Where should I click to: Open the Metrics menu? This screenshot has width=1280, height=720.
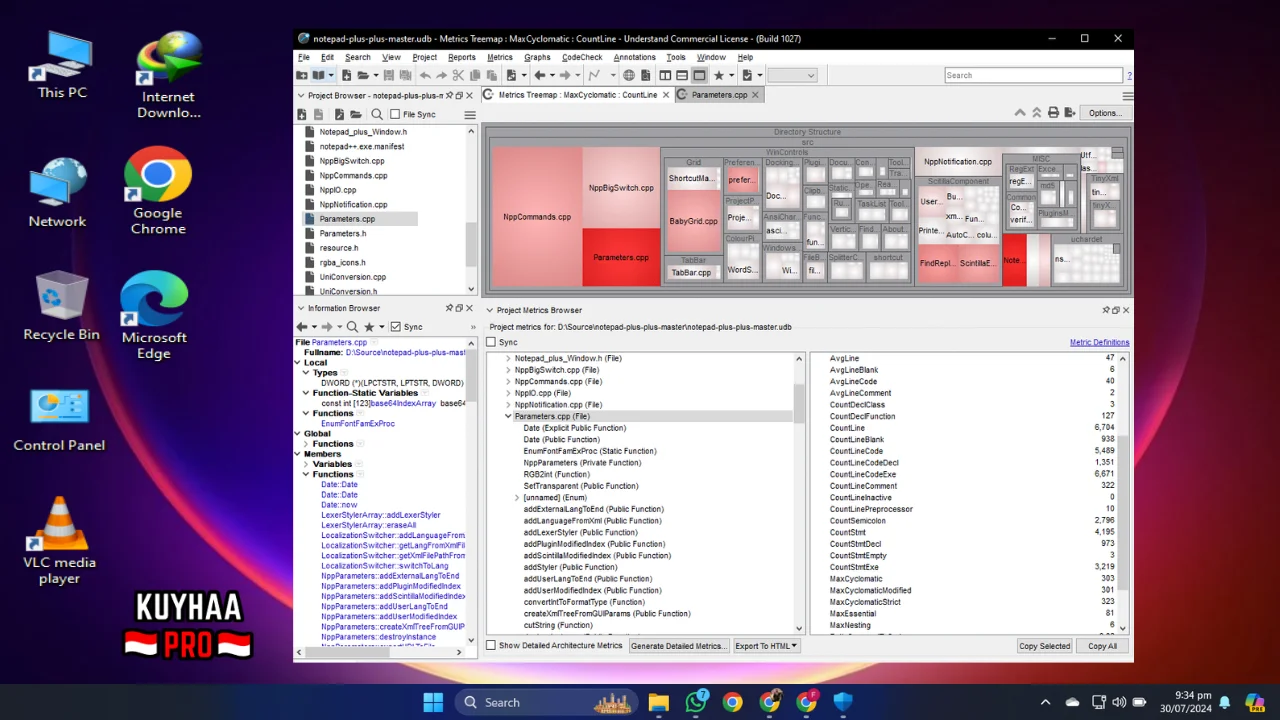coord(500,57)
